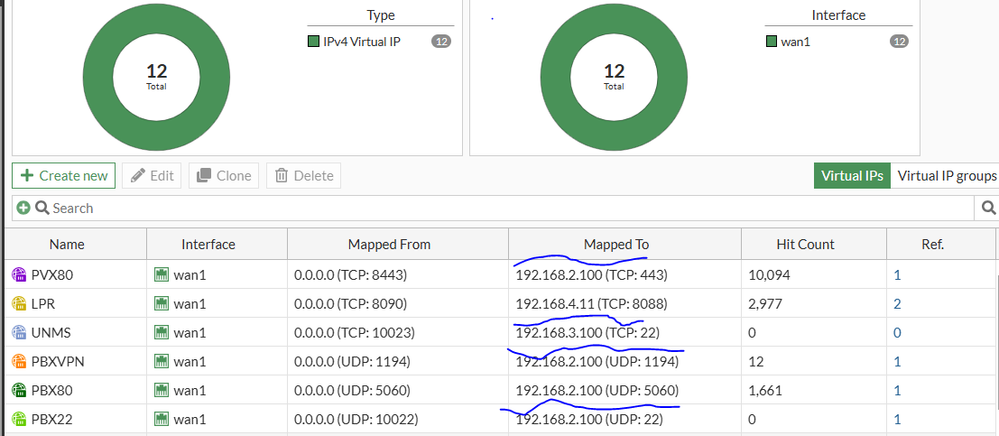
Task: Click the wan1 interface icon in UNMS row
Action: [161, 333]
